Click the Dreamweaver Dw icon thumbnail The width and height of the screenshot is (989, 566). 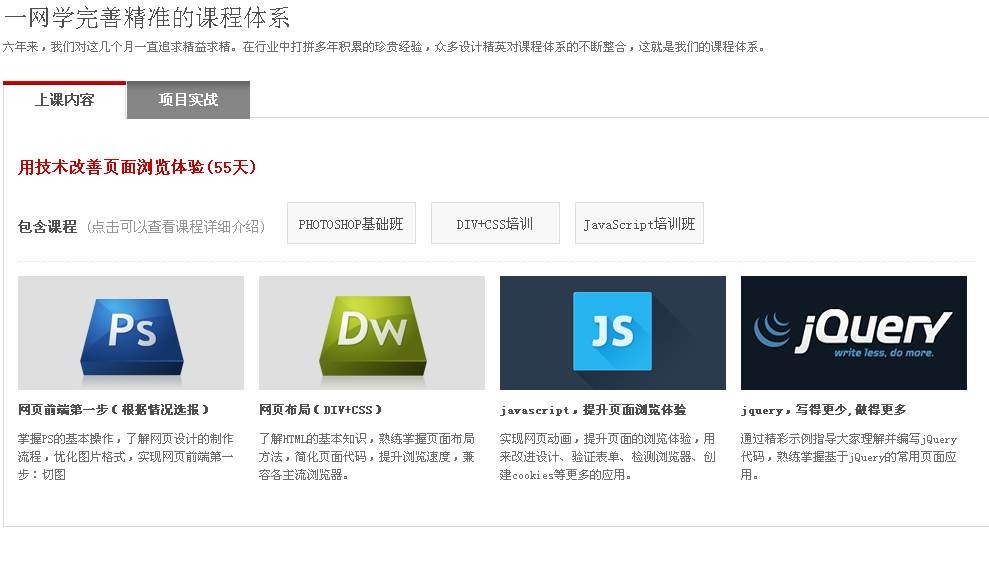point(372,333)
